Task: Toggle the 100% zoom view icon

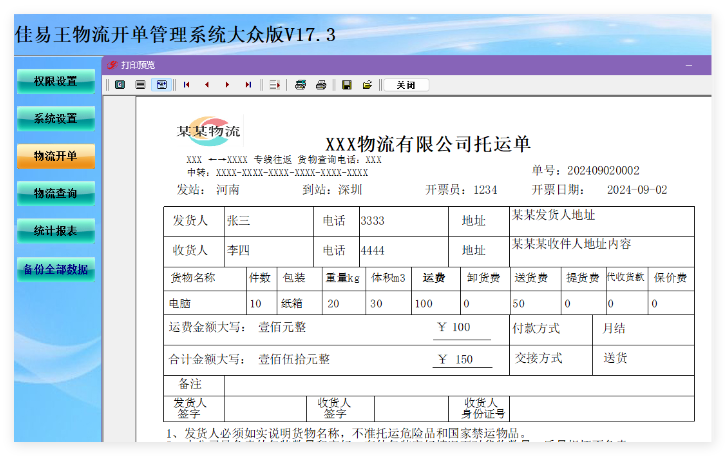Action: point(162,85)
